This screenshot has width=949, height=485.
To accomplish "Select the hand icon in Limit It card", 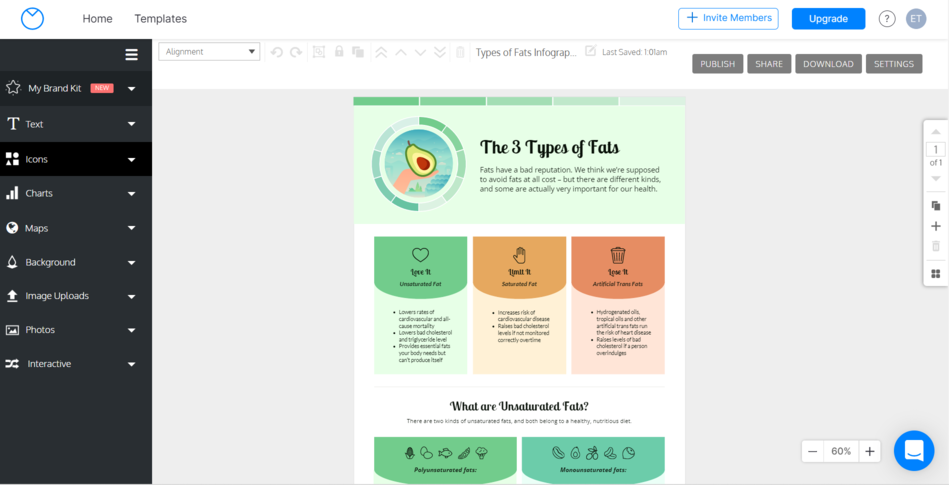I will click(x=519, y=256).
